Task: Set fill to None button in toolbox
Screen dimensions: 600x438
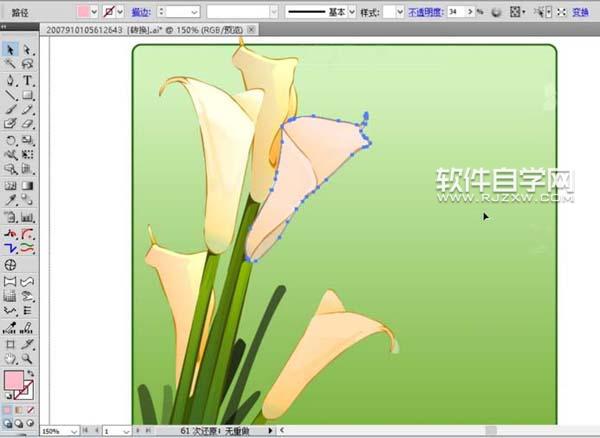Action: 30,410
